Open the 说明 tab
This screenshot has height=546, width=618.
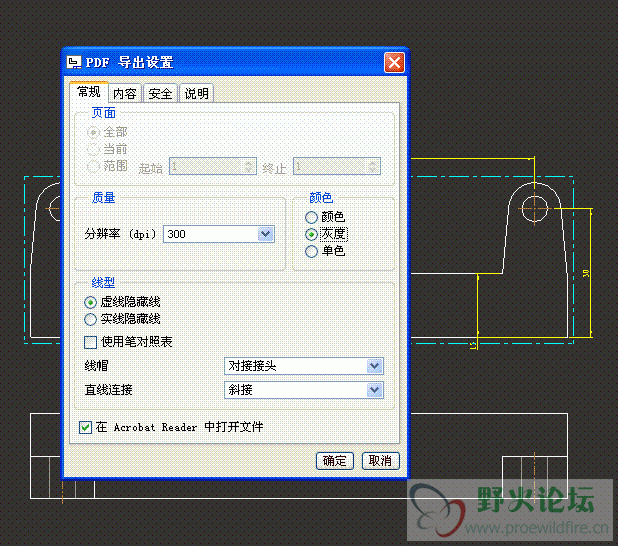(196, 93)
